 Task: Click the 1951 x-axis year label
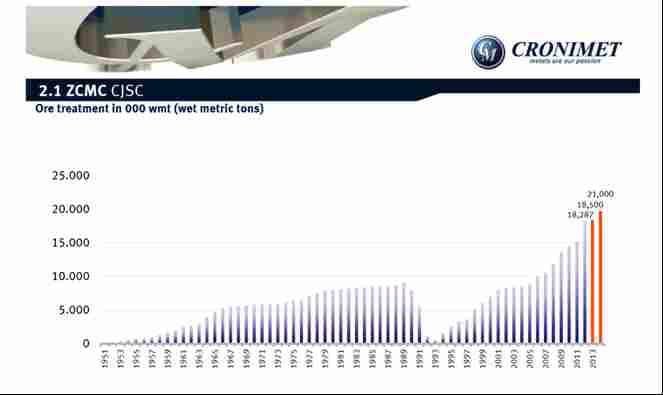coord(105,359)
